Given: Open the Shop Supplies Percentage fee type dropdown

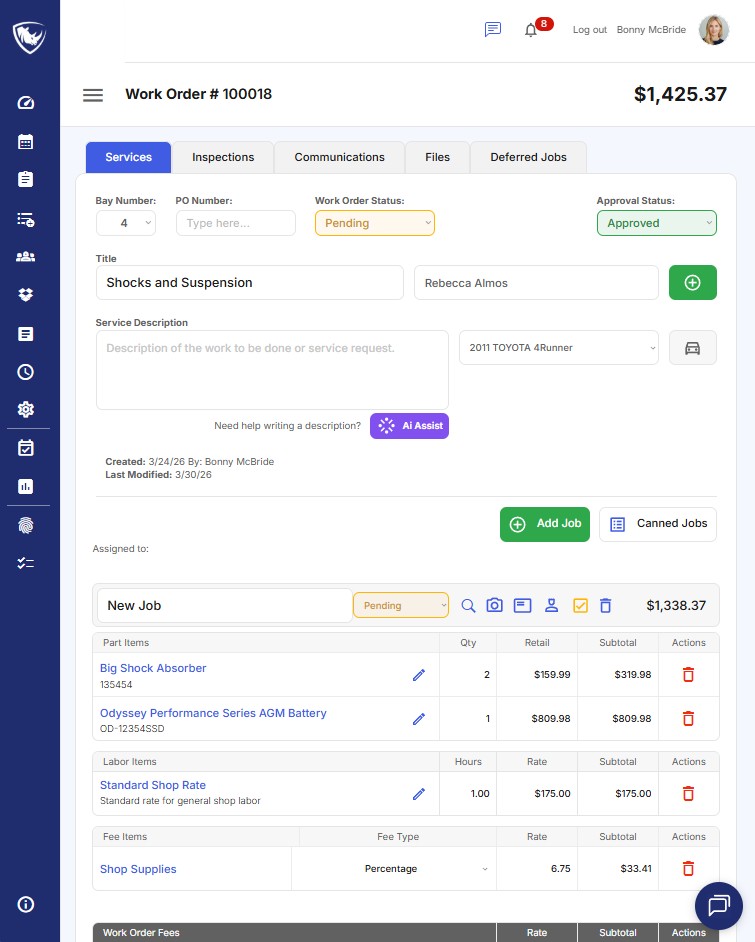Looking at the screenshot, I should 394,869.
